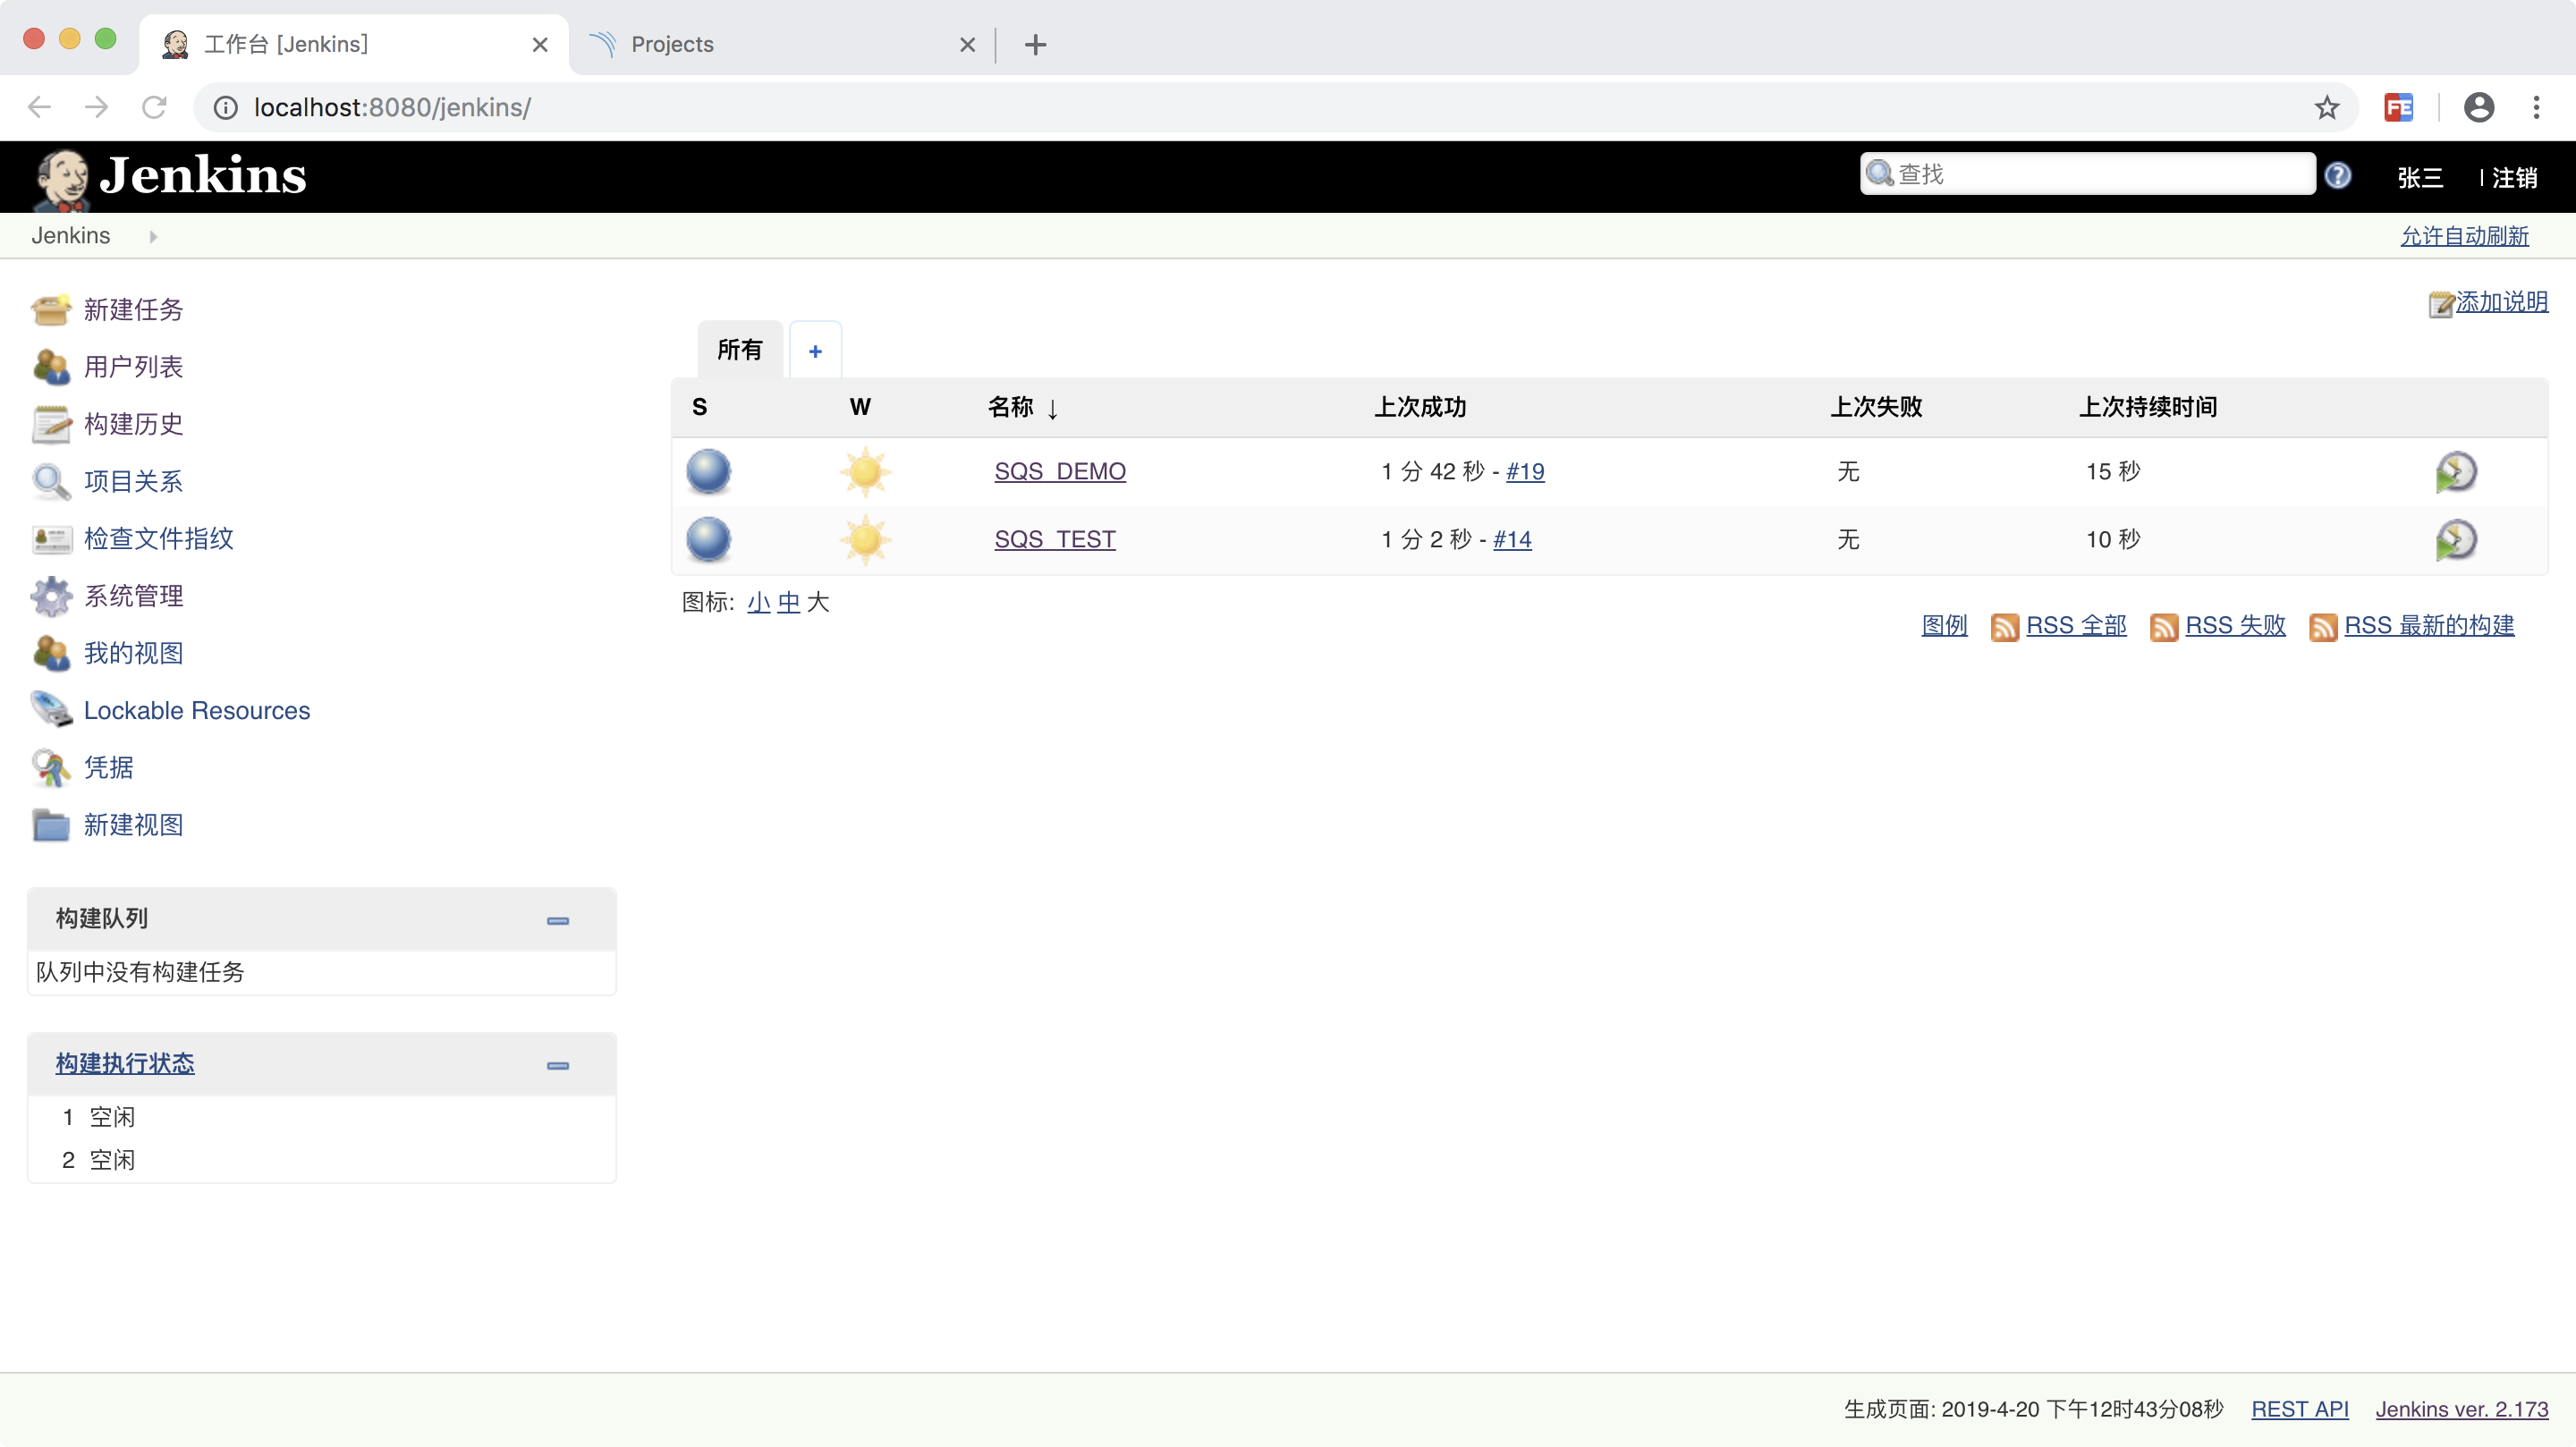Schedule a build for SQS_TEST
This screenshot has width=2576, height=1447.
click(2455, 540)
